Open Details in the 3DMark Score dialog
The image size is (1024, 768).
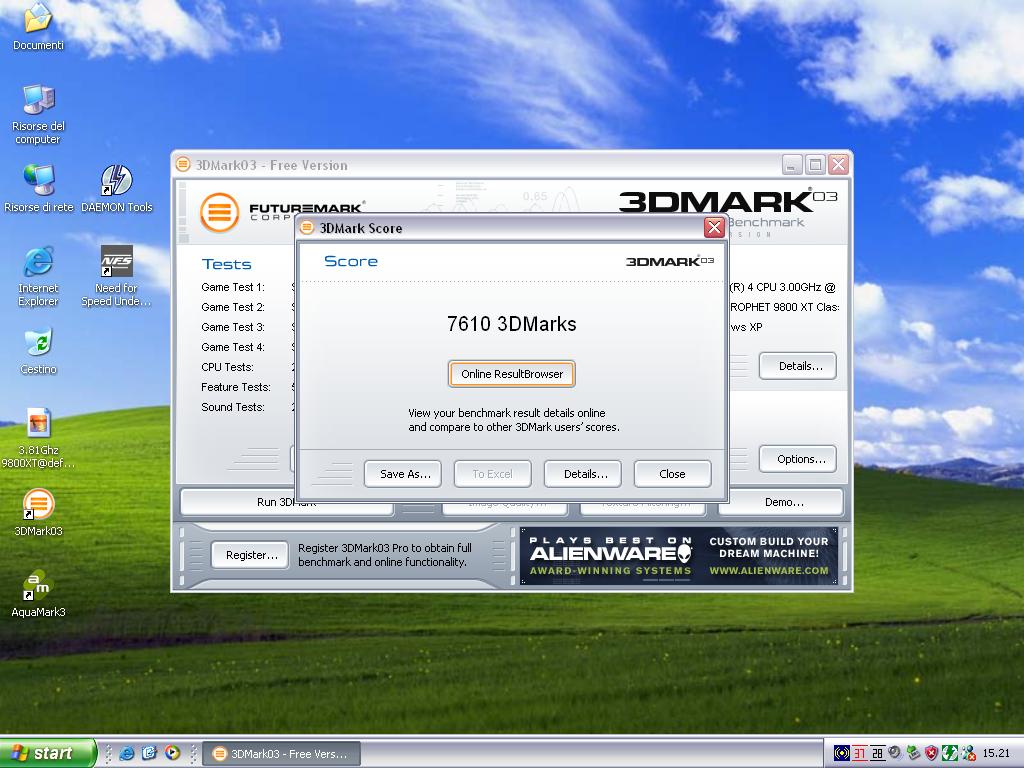coord(585,474)
